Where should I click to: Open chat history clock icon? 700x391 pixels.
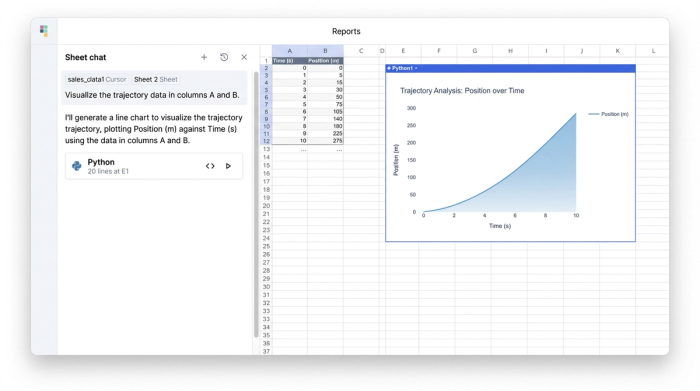pos(224,57)
